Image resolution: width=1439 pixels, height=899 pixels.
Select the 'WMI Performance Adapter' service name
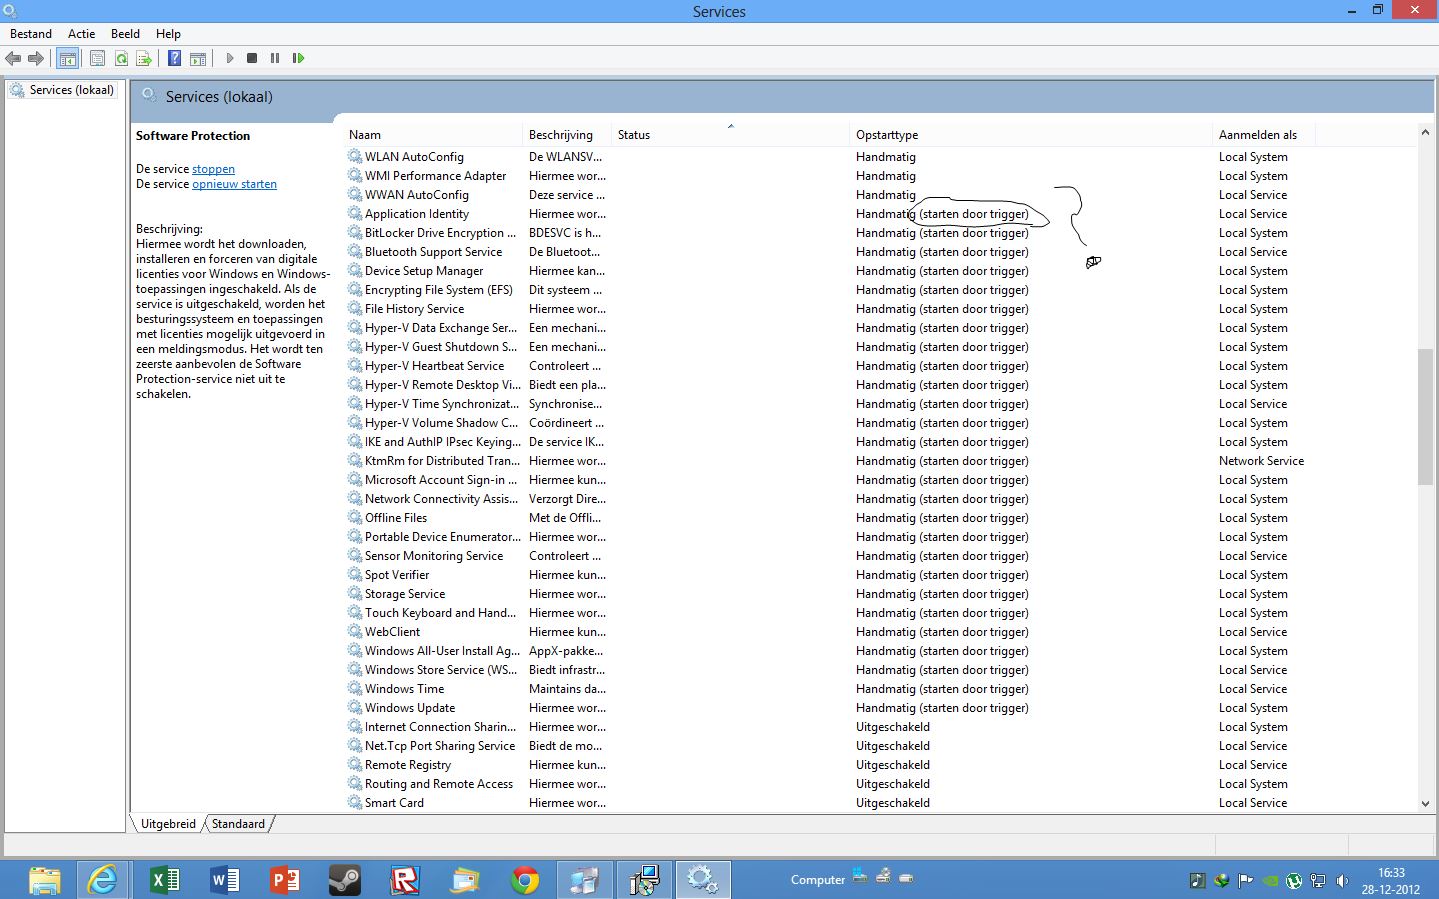pyautogui.click(x=435, y=176)
